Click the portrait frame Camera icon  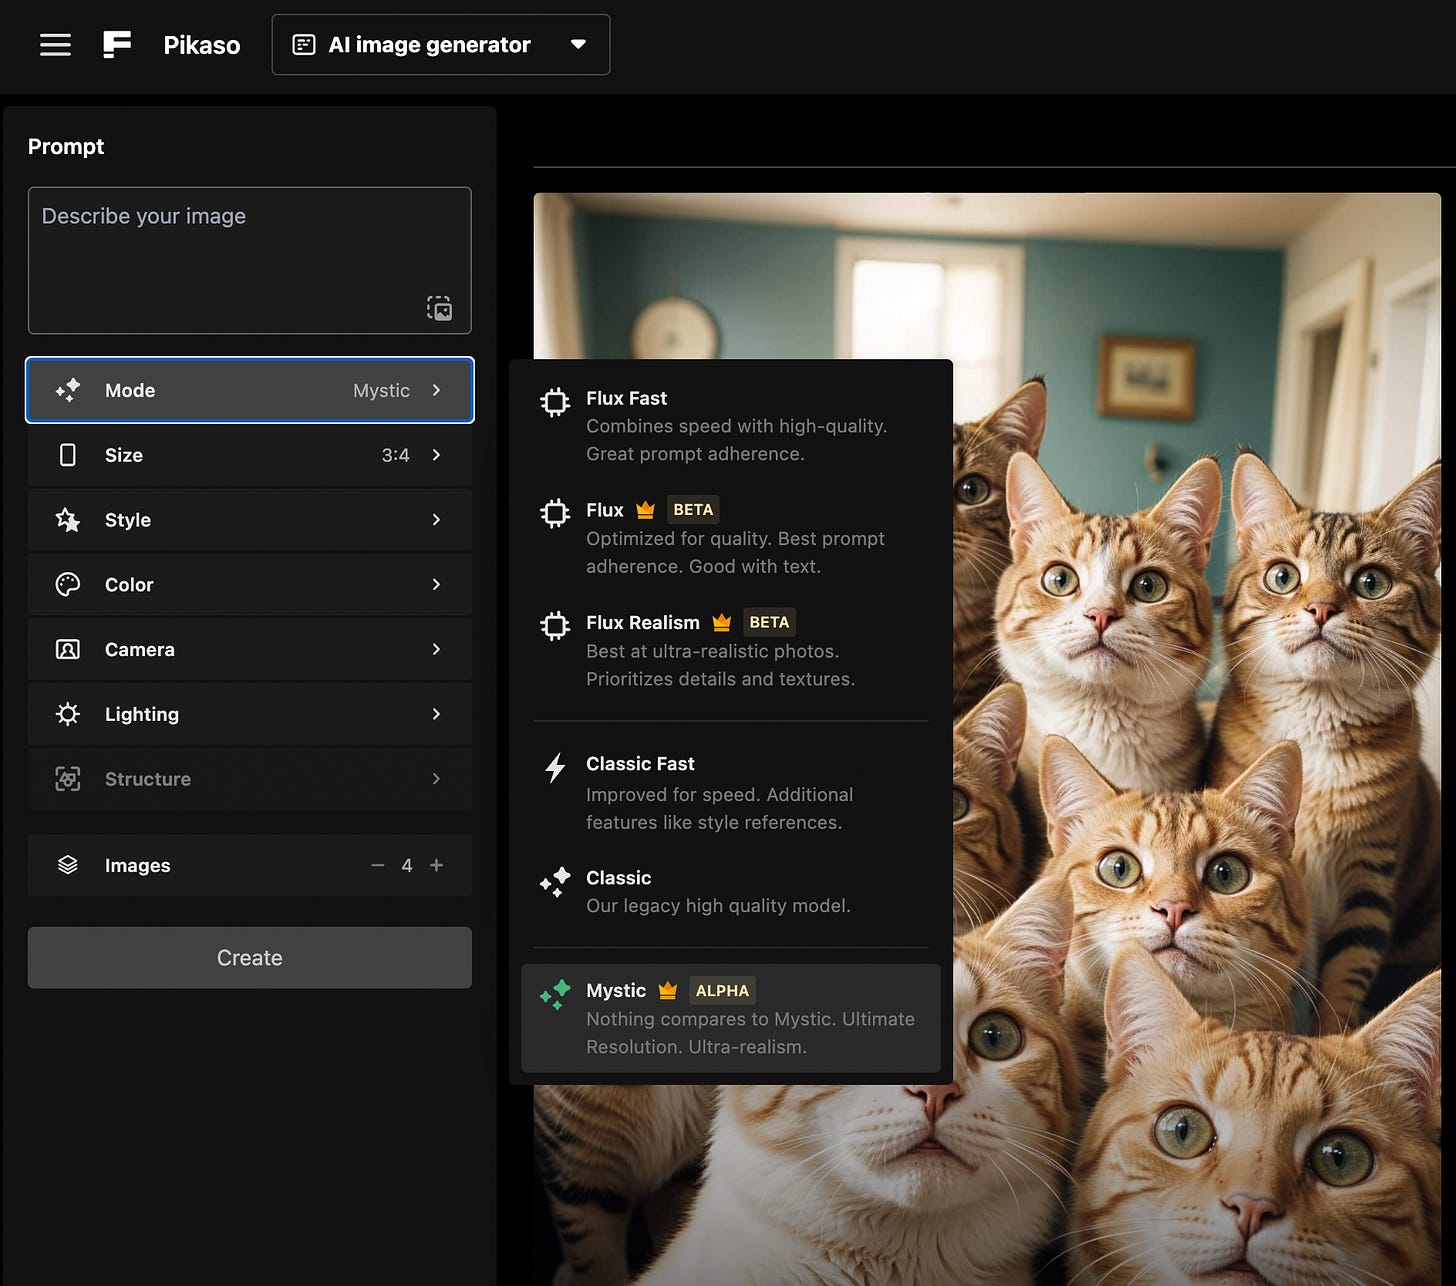tap(68, 650)
